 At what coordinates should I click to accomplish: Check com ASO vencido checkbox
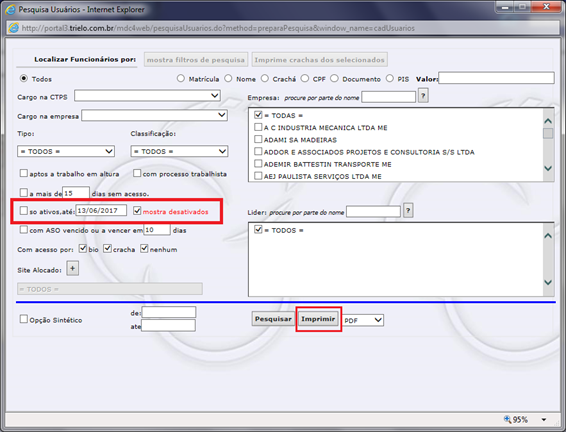23,230
